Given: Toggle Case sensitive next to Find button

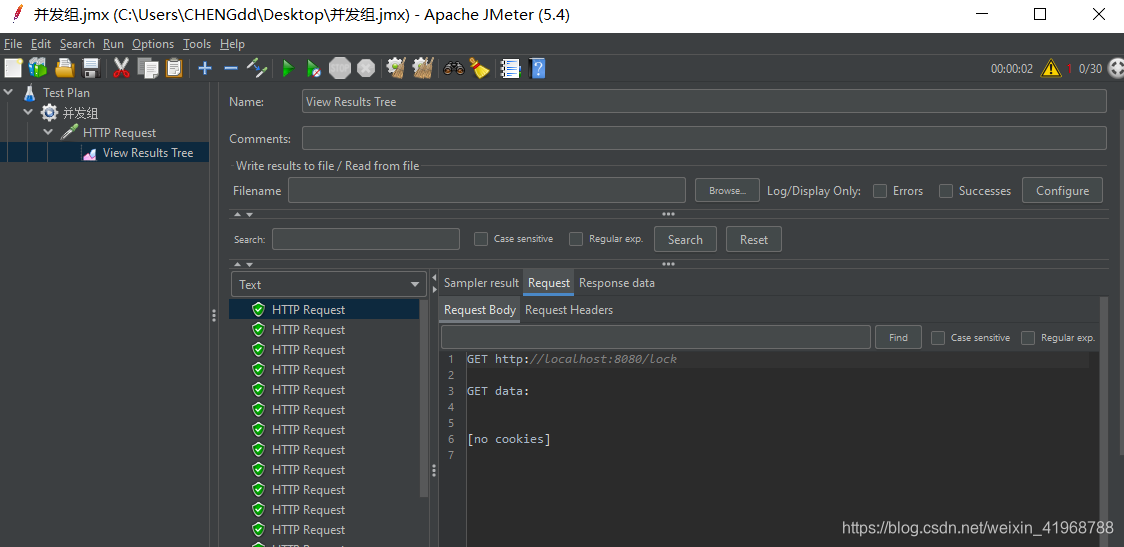Looking at the screenshot, I should click(x=938, y=338).
